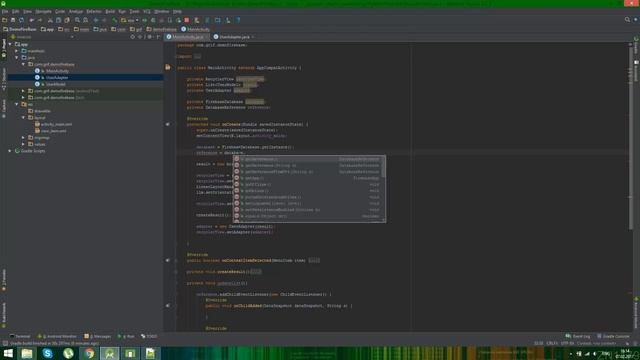Choose first getReference() autocomplete suggestion
The height and width of the screenshot is (360, 640).
307,159
